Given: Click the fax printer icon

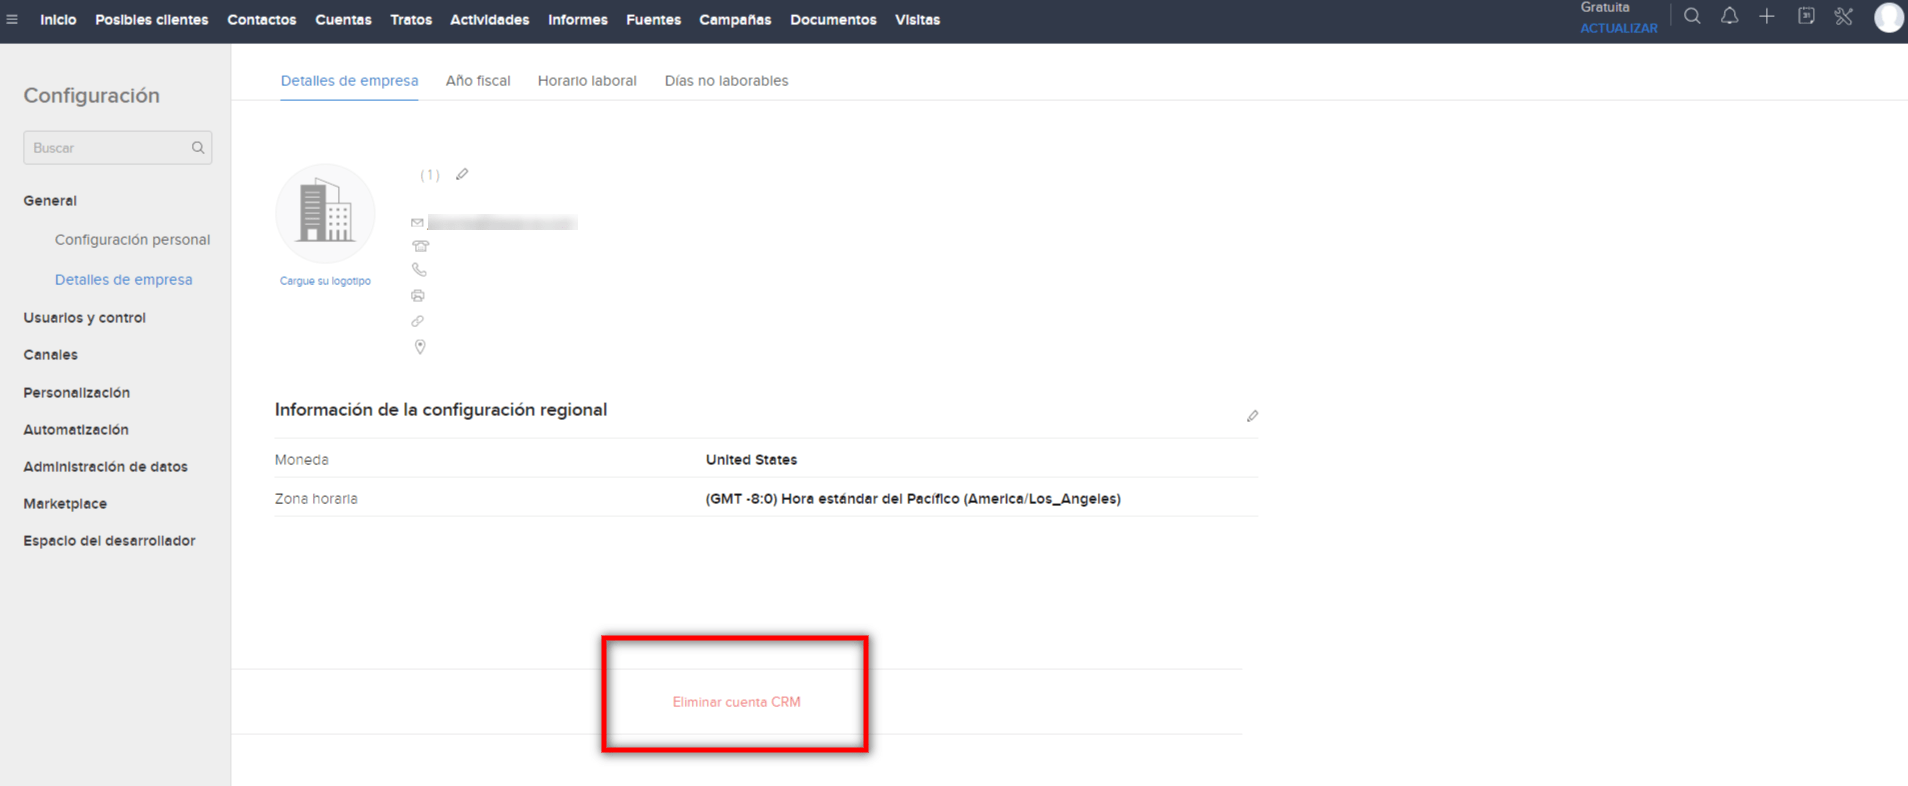Looking at the screenshot, I should click(418, 296).
